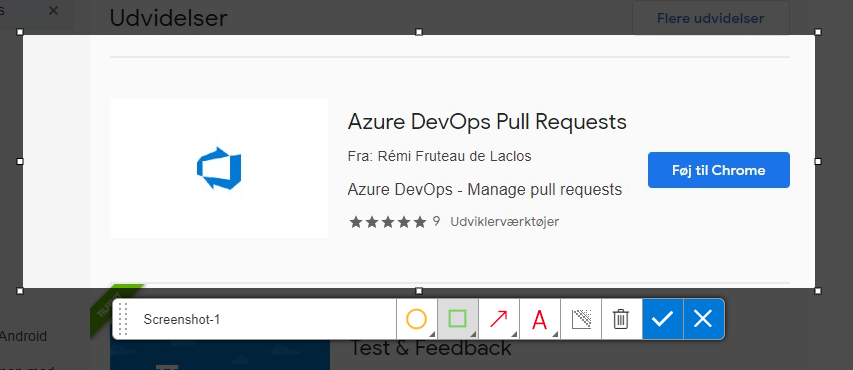
Task: Click the Azure DevOps logo thumbnail
Action: coord(219,168)
